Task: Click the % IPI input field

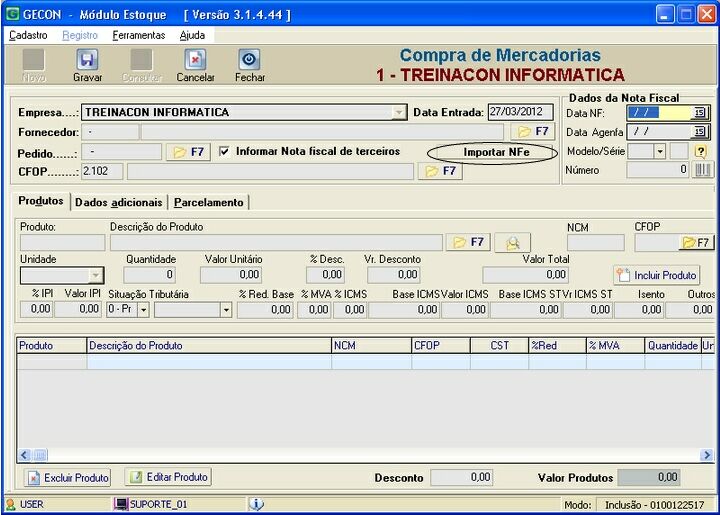Action: coord(36,309)
